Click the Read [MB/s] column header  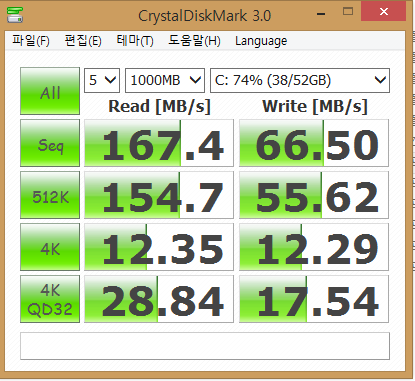tap(159, 107)
